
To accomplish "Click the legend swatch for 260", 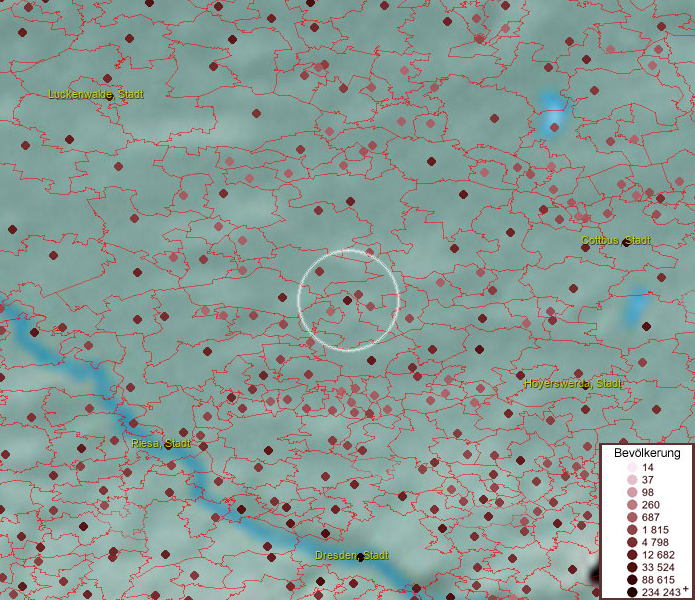I will (x=632, y=505).
